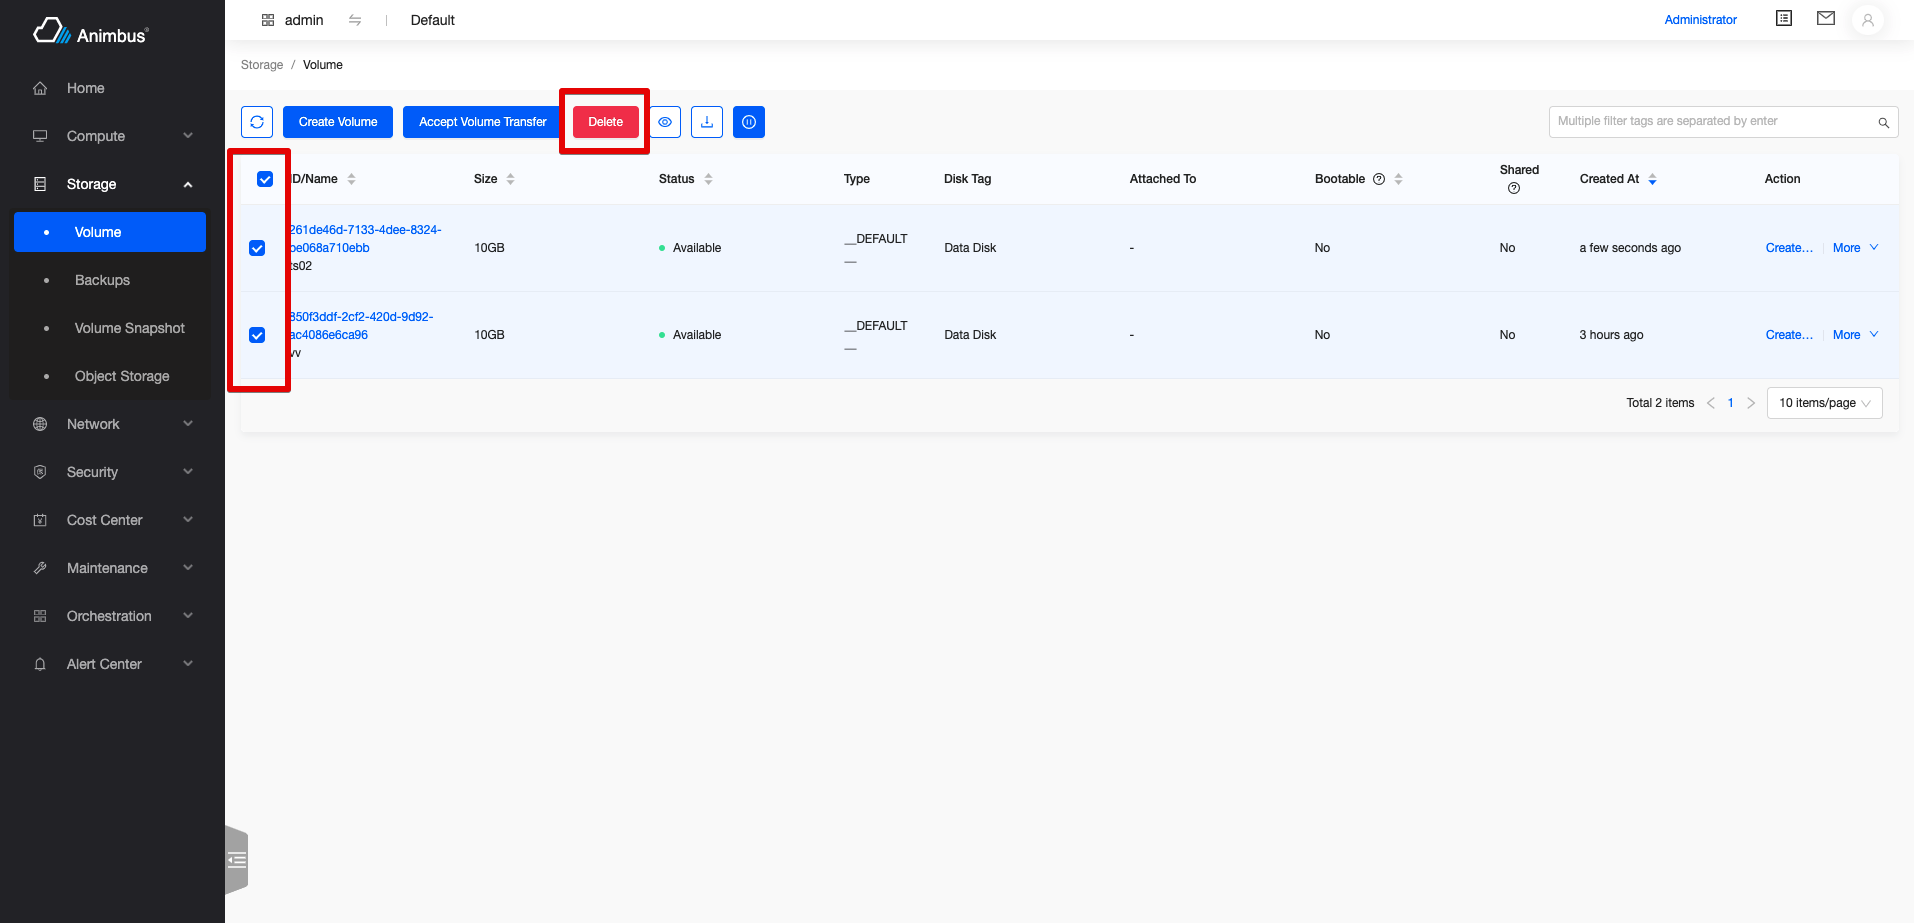Open the user avatar icon
1914x923 pixels.
pos(1867,20)
